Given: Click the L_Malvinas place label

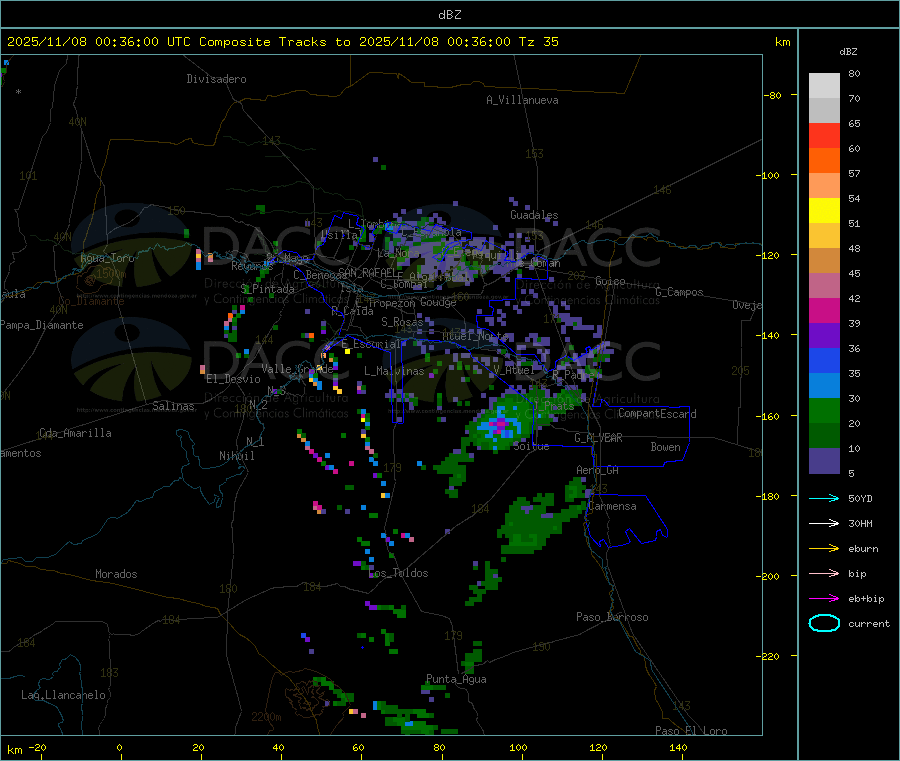Looking at the screenshot, I should tap(394, 371).
